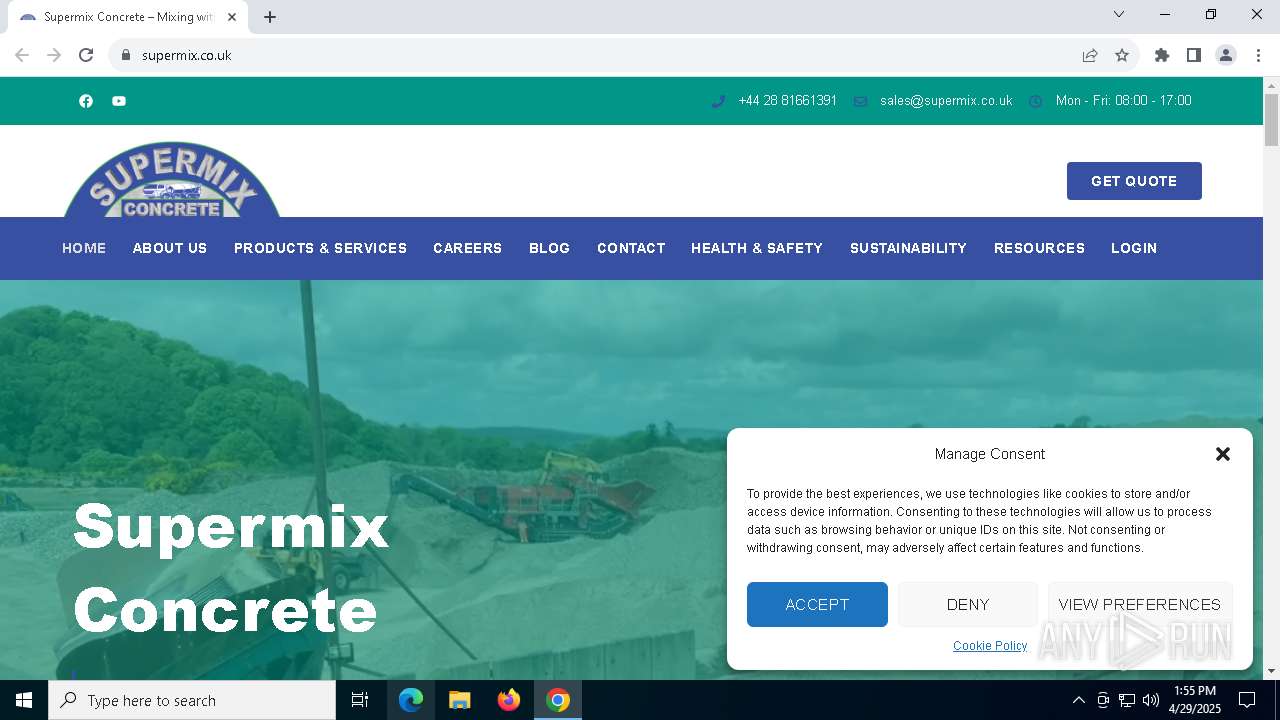The width and height of the screenshot is (1280, 720).
Task: Open the Windows Start menu
Action: [24, 700]
